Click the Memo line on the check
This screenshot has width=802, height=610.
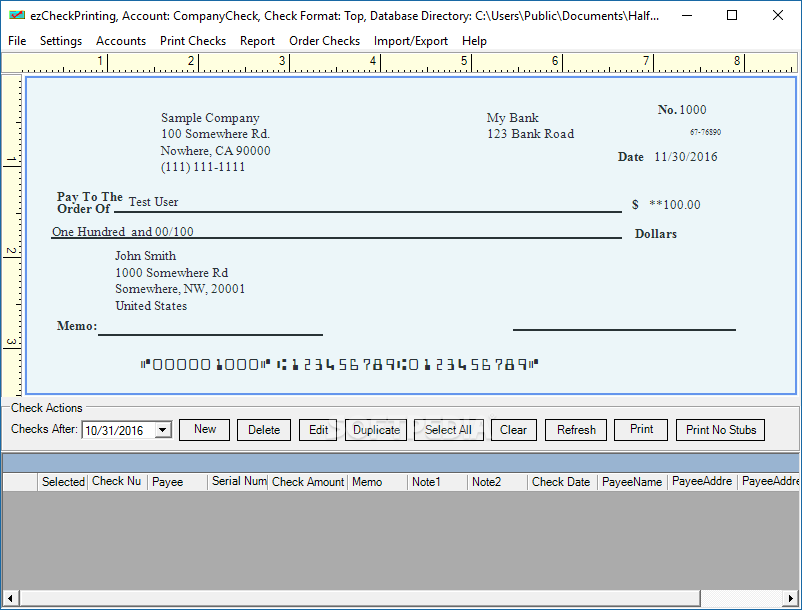point(210,335)
